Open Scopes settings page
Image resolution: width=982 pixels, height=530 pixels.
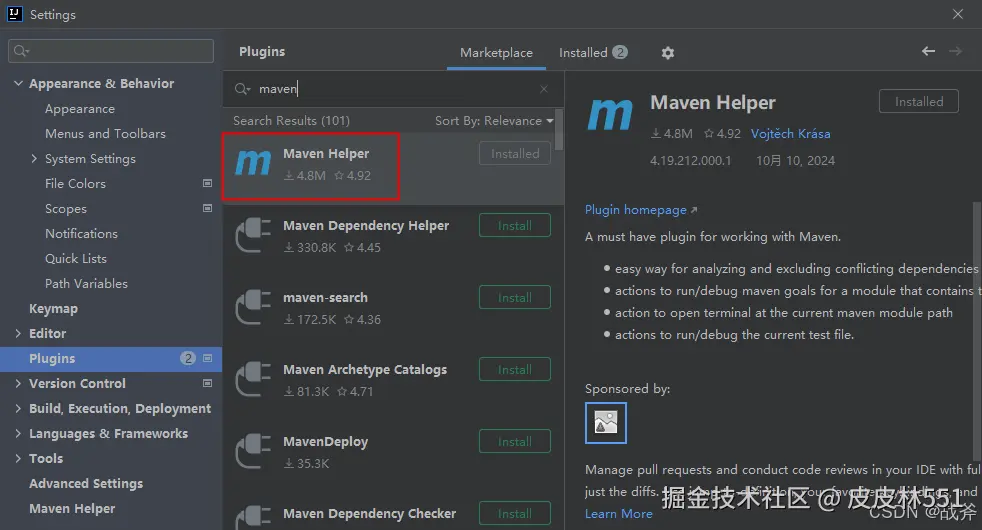[x=66, y=209]
